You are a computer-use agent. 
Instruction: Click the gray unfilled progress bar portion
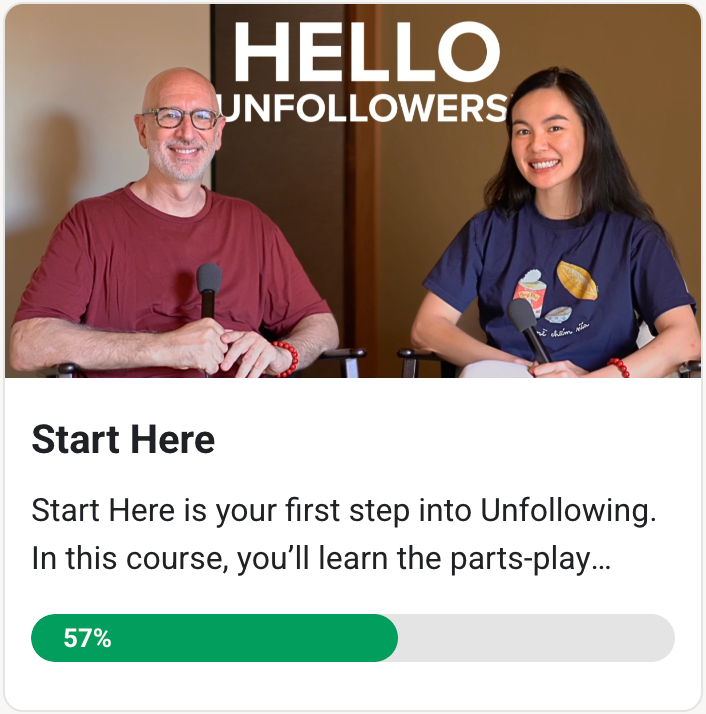point(536,638)
